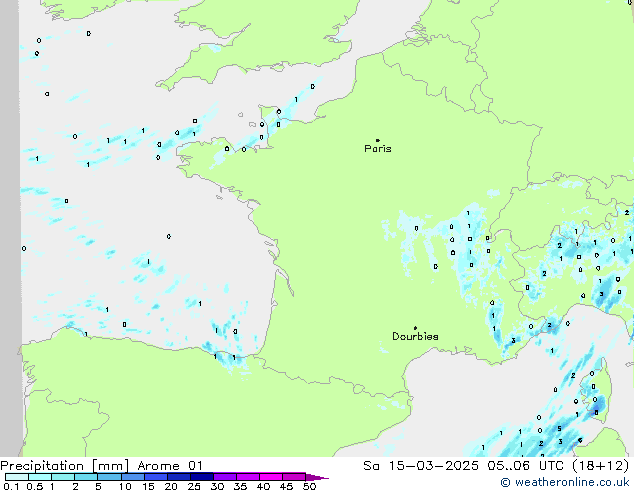Click the legend arrow tip beyond 50 mm
The image size is (634, 490).
319,477
